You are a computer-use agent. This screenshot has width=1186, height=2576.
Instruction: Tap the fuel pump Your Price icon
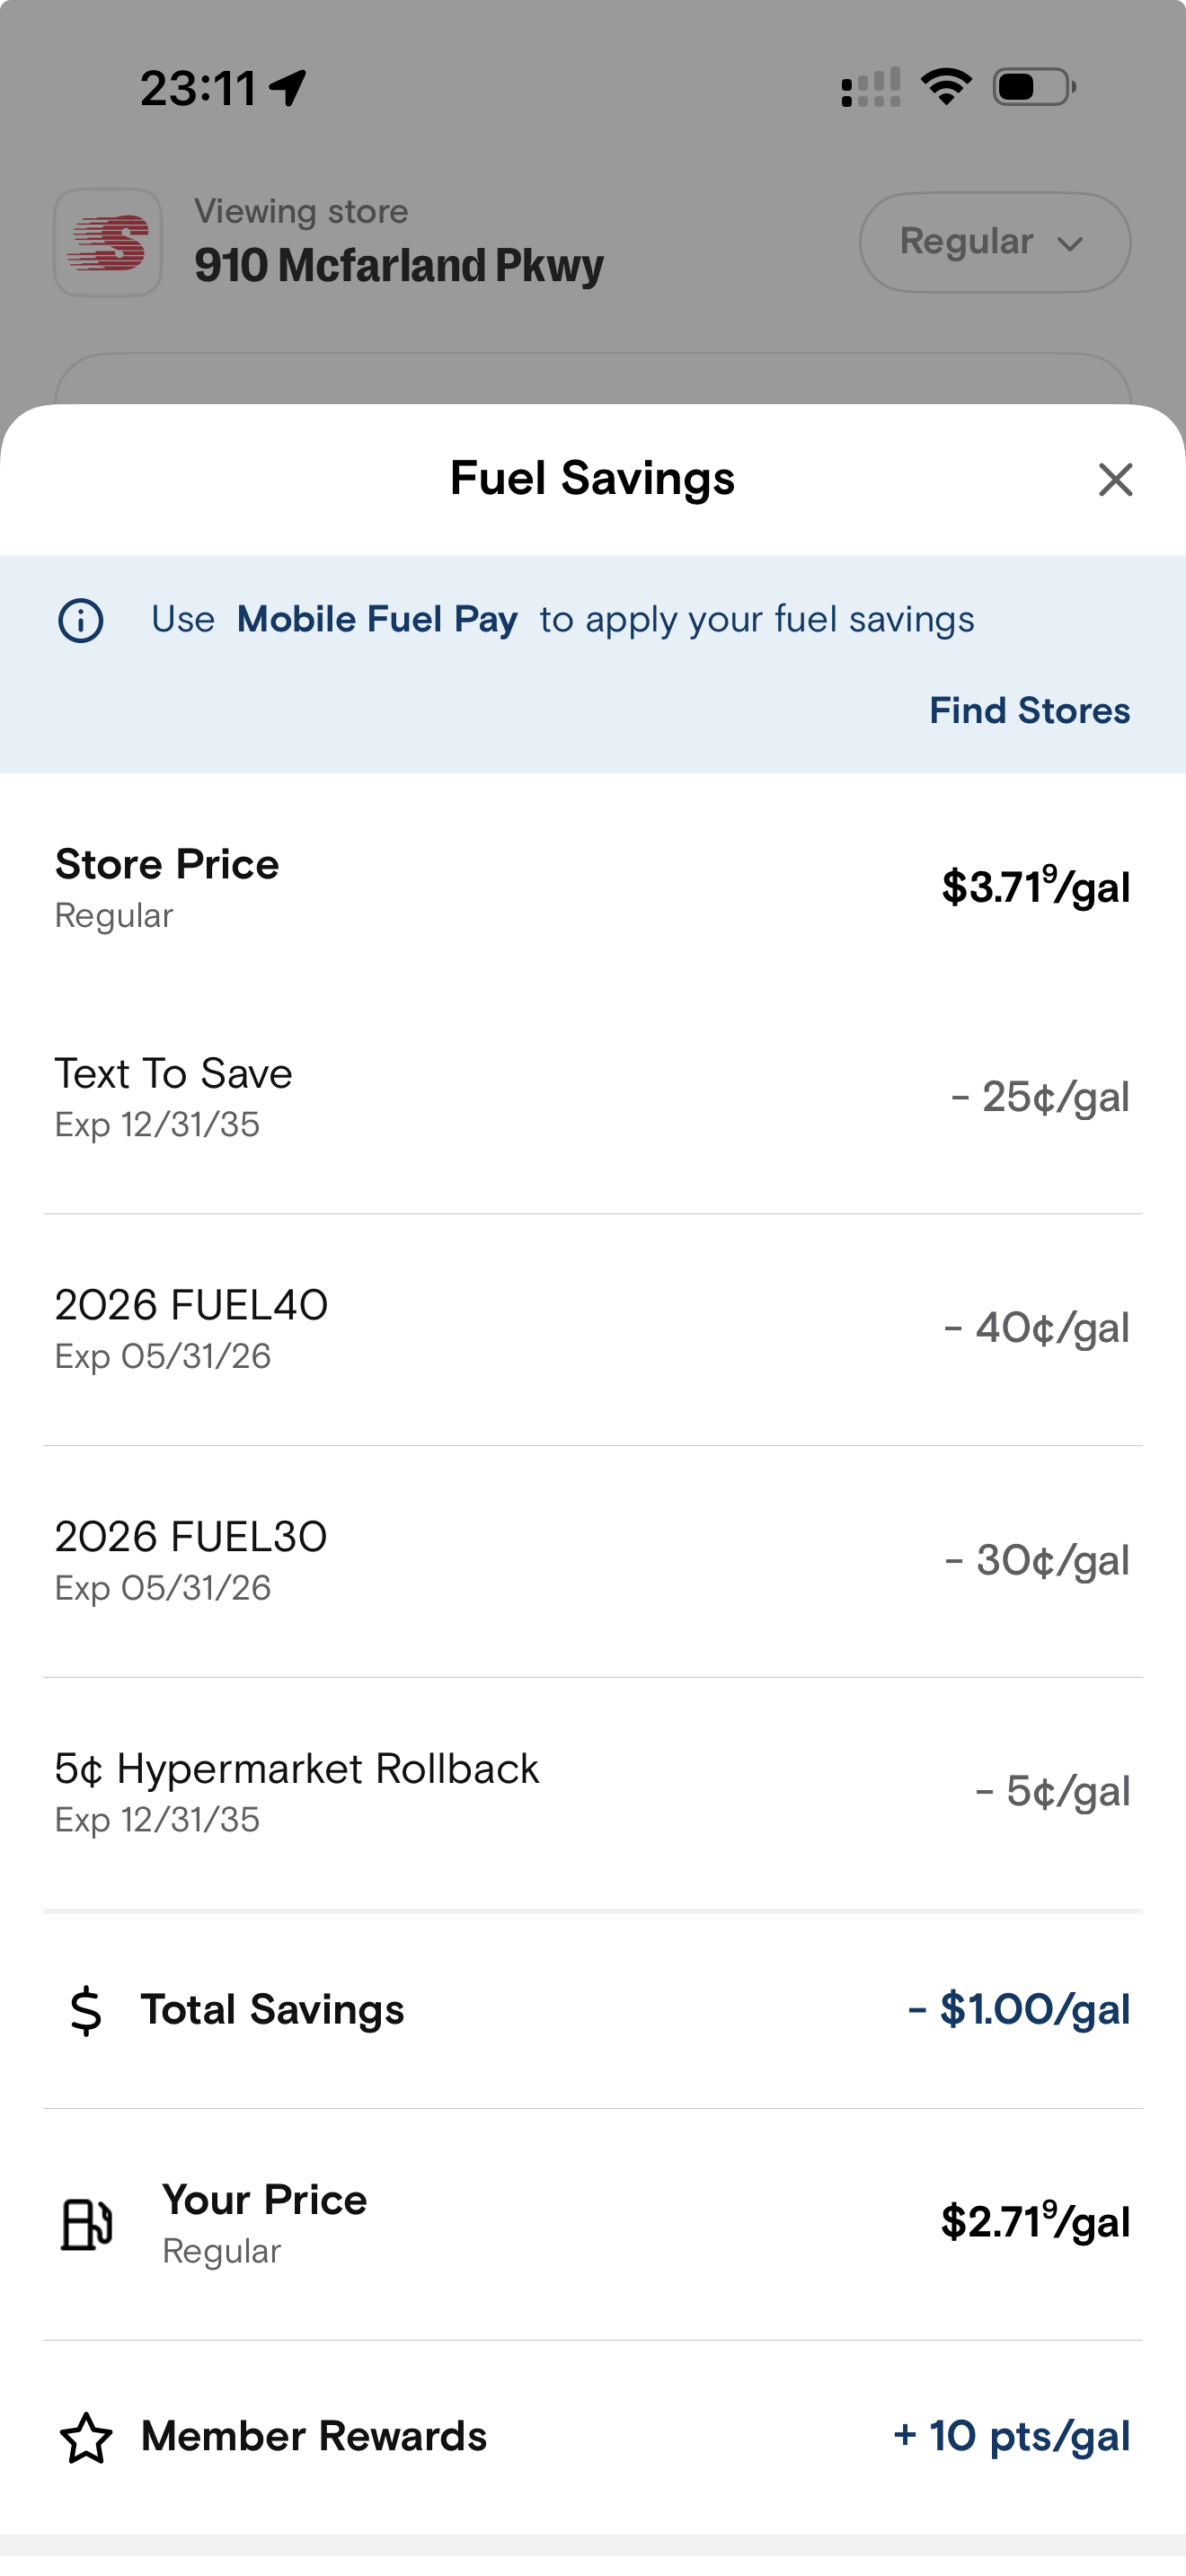[x=86, y=2224]
